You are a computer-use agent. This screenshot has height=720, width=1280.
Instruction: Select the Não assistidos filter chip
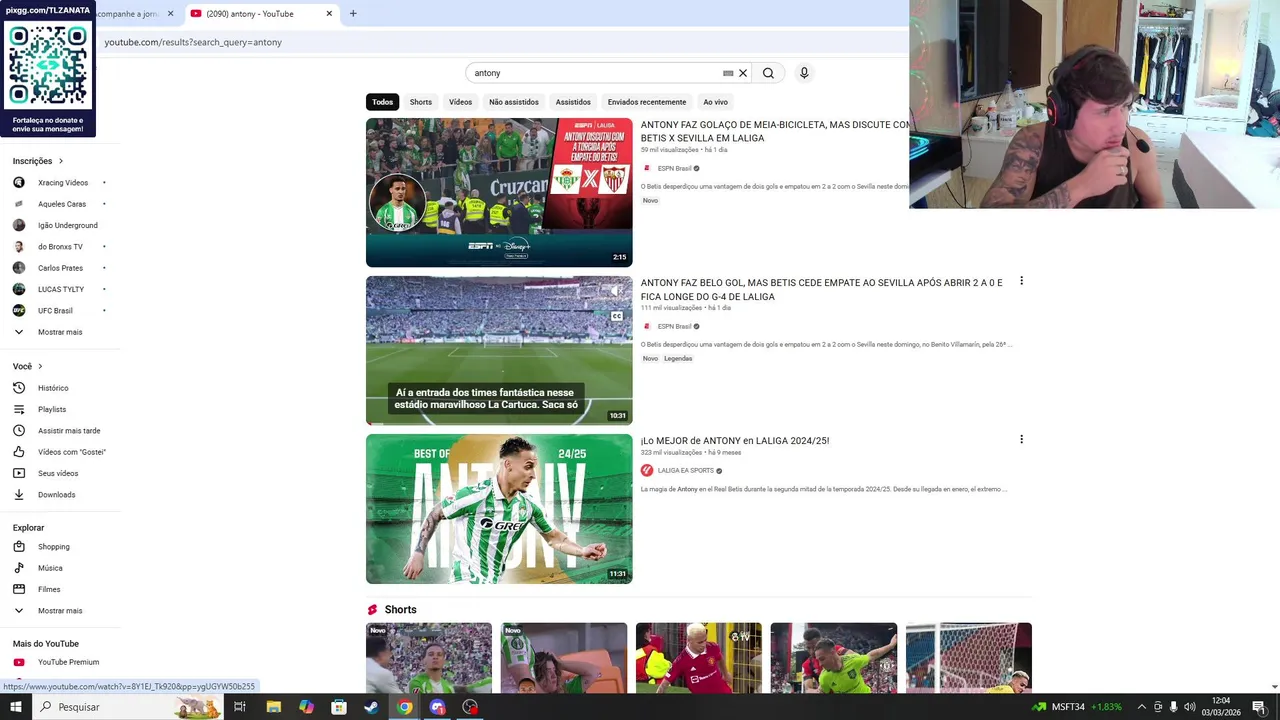pos(514,102)
